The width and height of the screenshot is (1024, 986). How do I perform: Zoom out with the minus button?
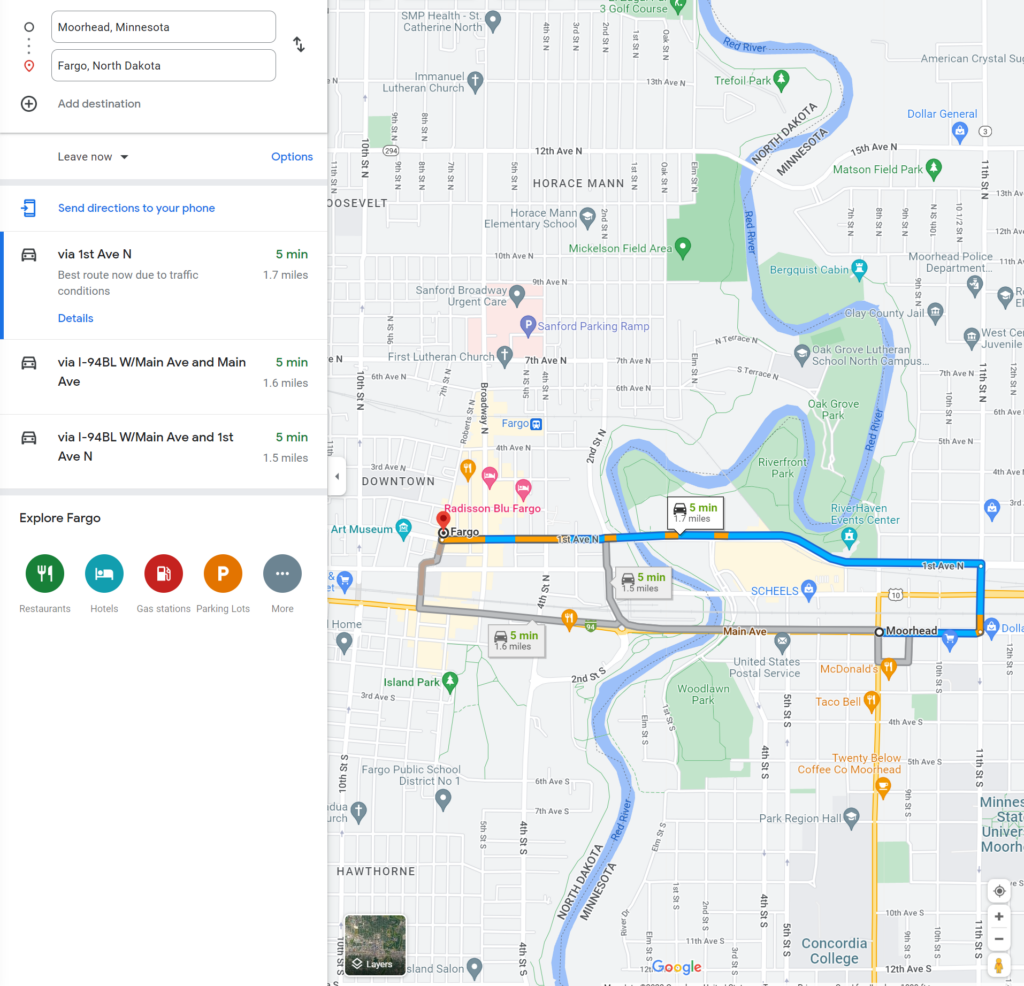pos(999,939)
